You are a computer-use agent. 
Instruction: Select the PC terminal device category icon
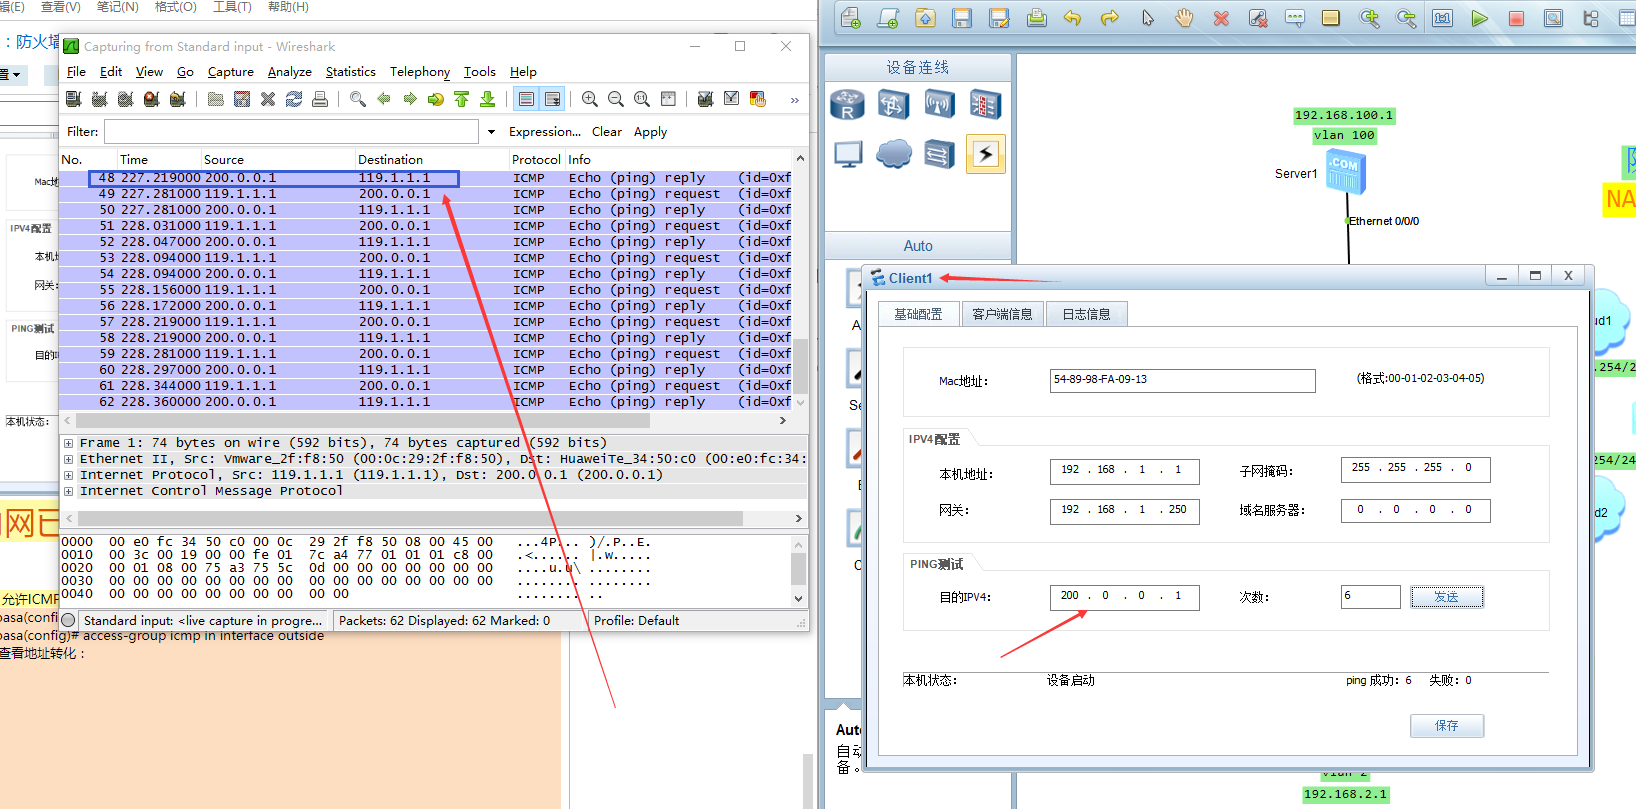[x=847, y=154]
